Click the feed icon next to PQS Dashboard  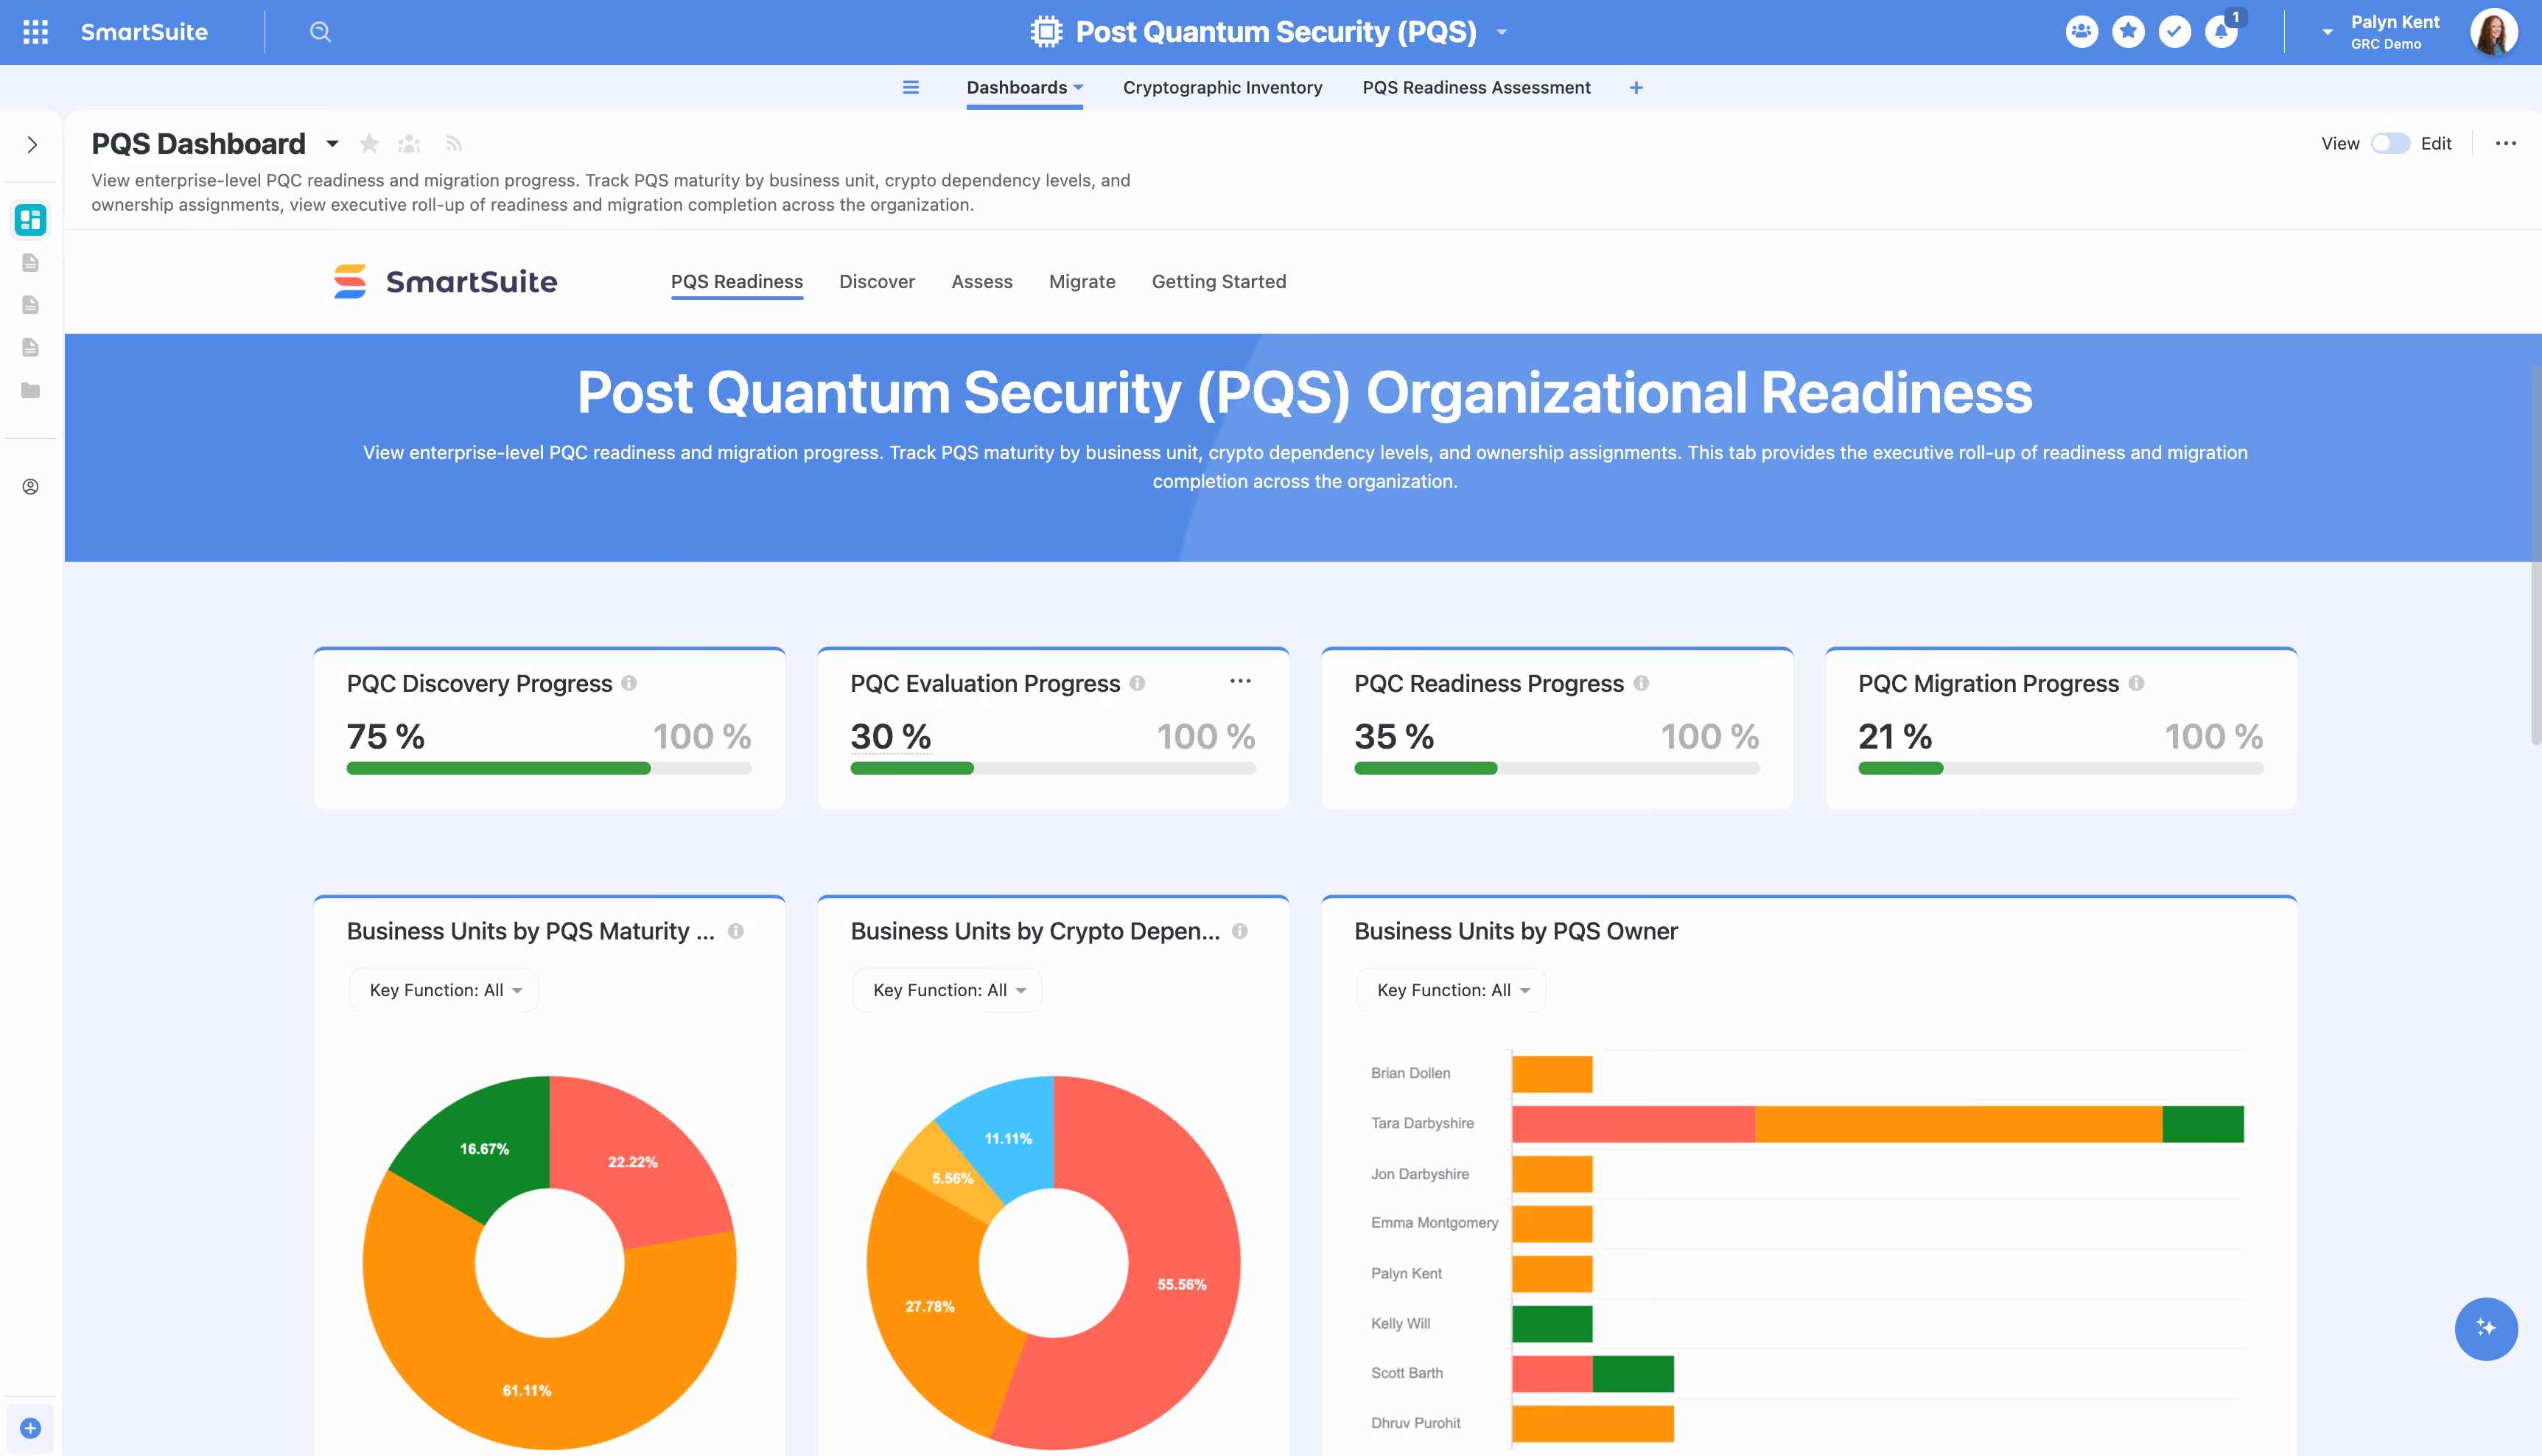pos(454,144)
